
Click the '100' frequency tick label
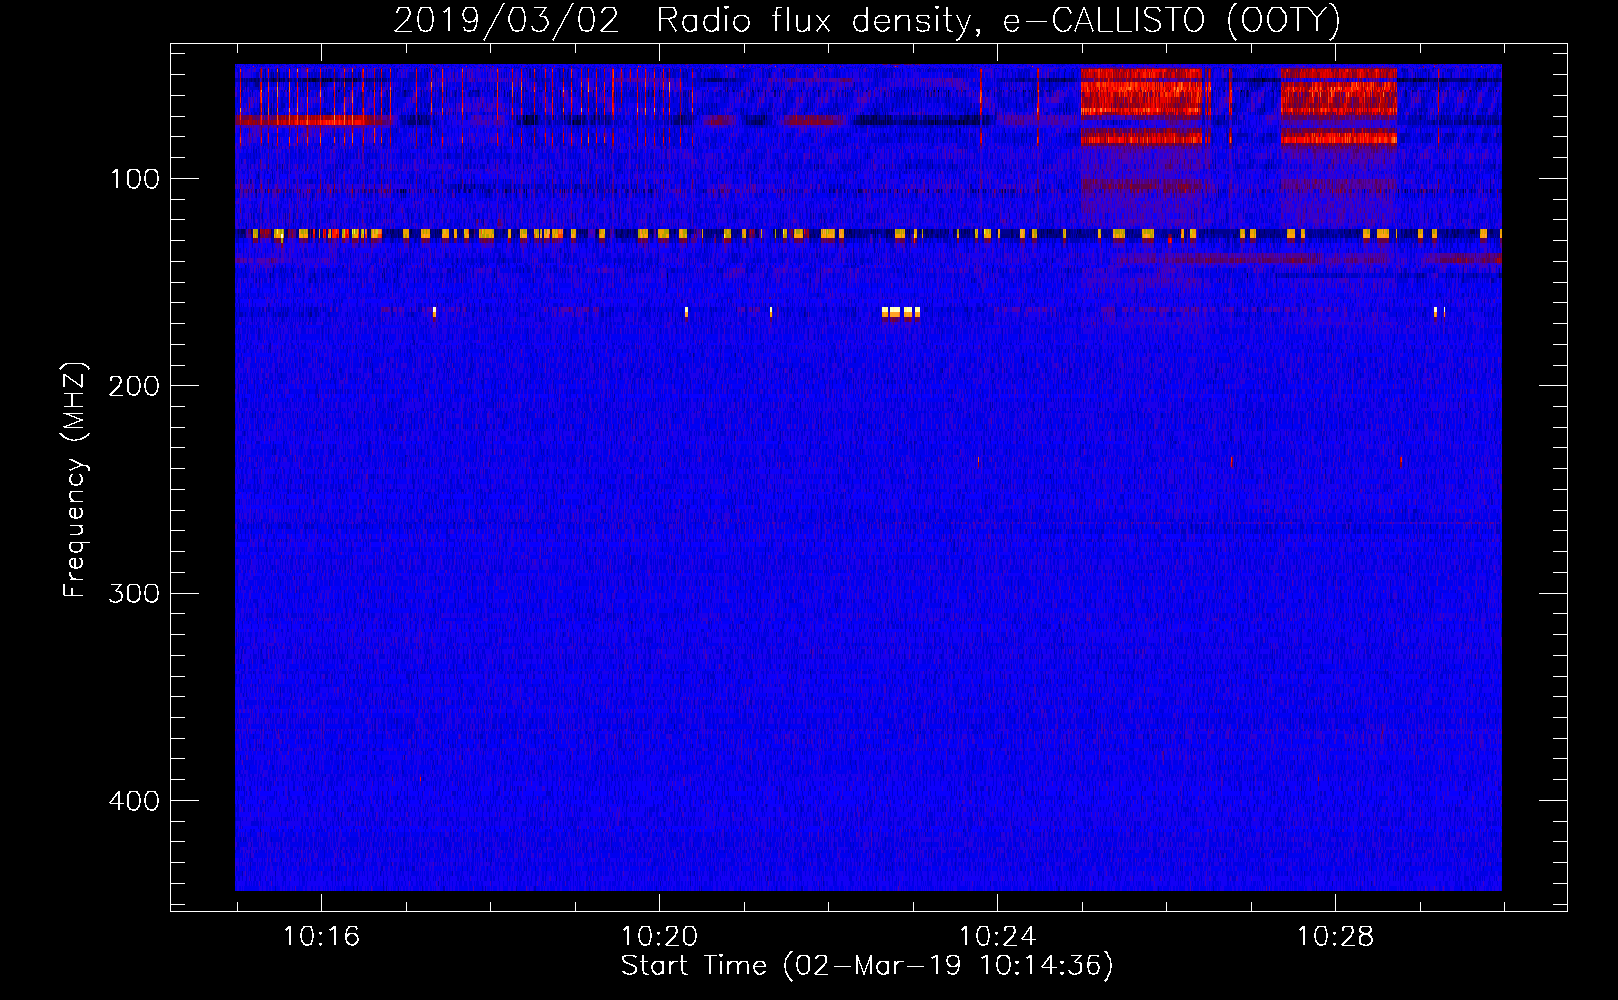[135, 179]
